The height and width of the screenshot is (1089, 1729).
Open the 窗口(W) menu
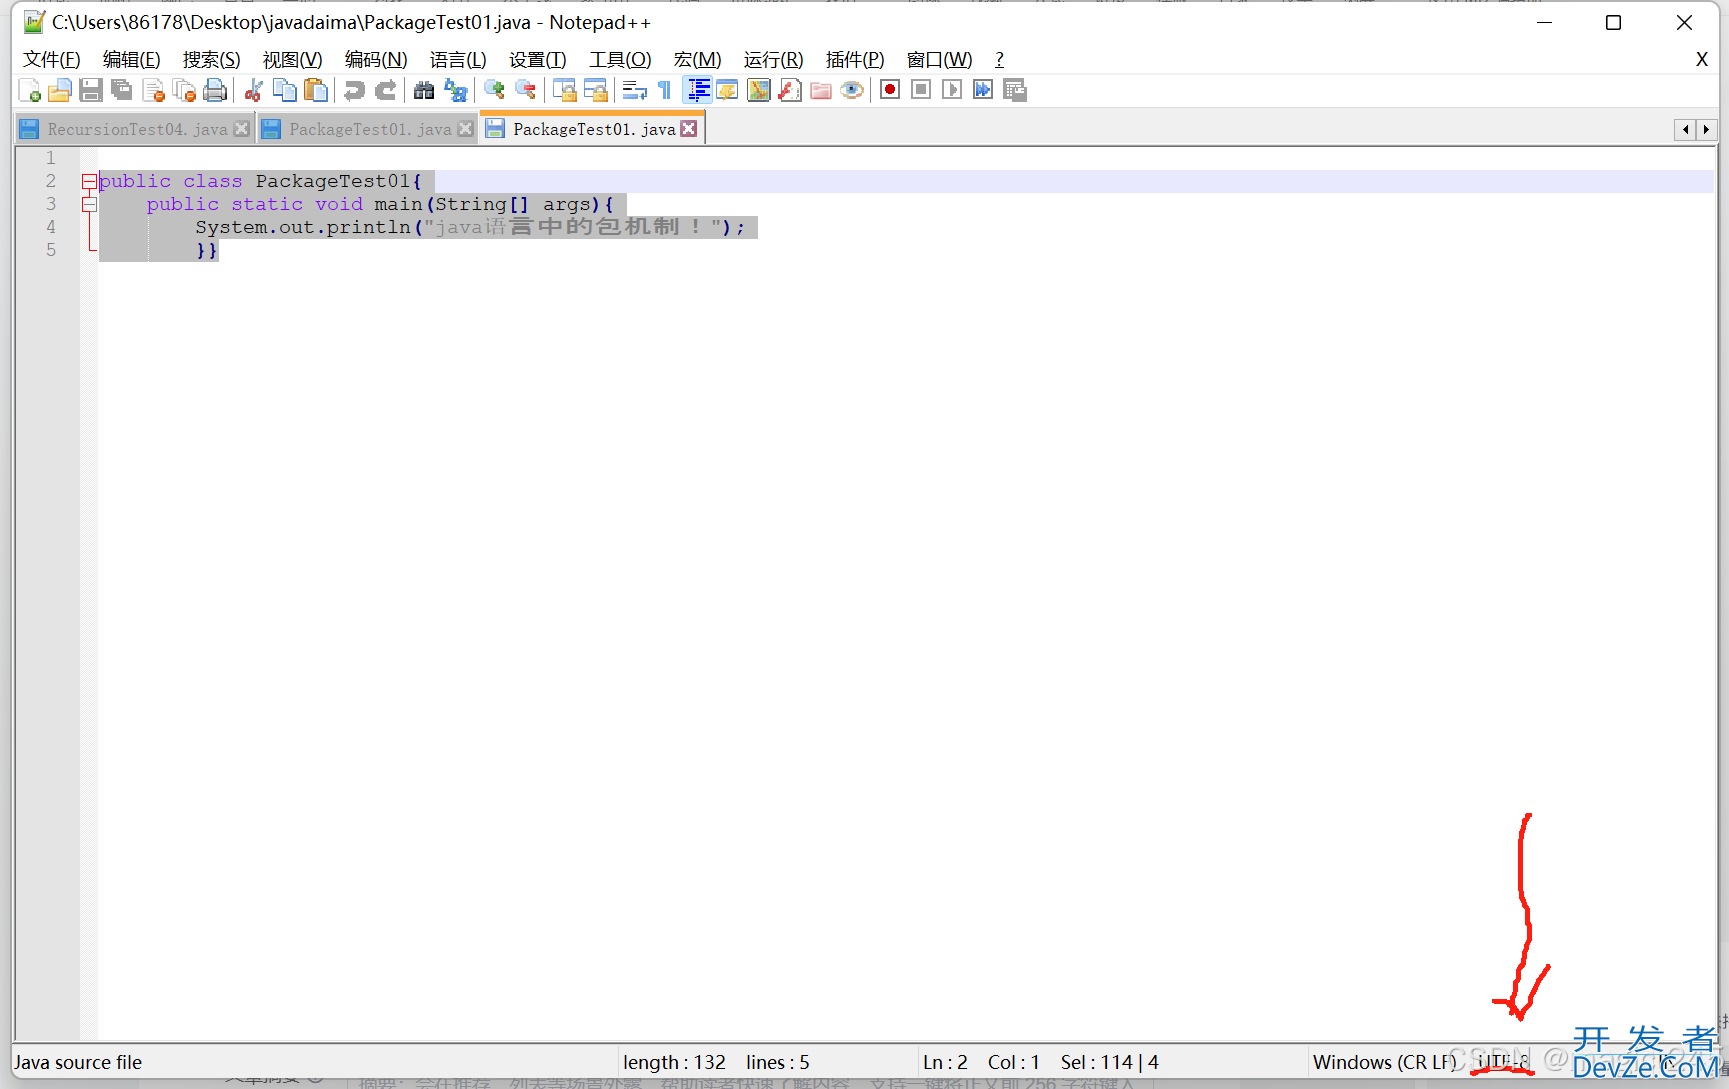(x=939, y=60)
